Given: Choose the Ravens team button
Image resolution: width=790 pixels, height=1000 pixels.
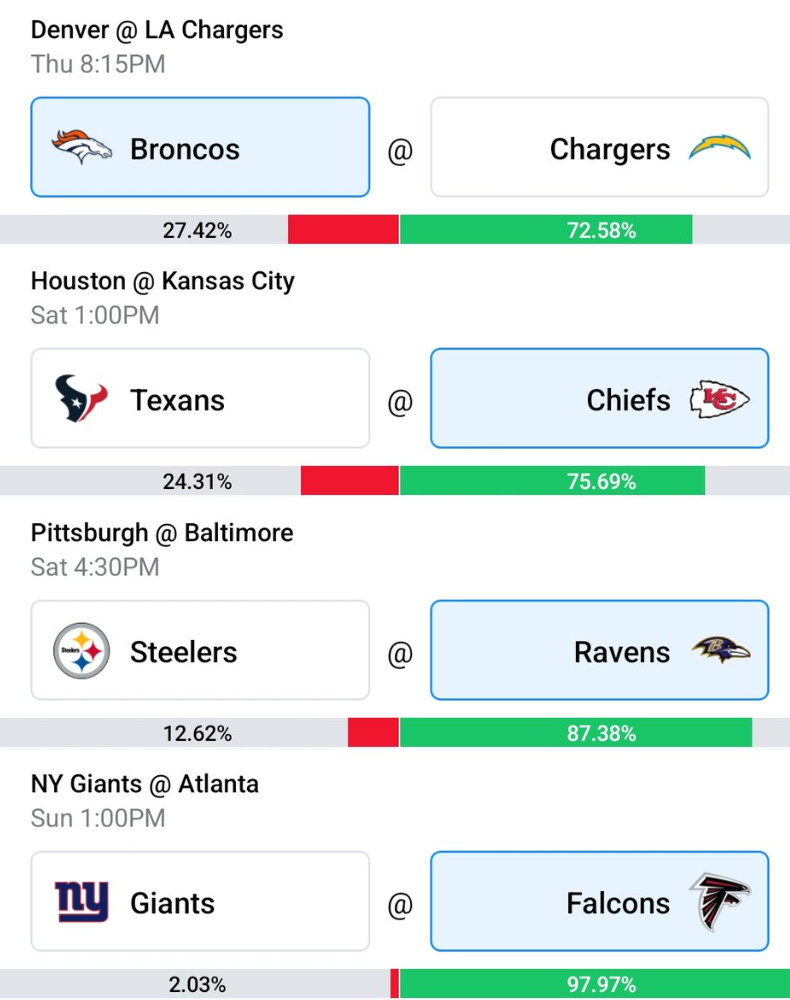Looking at the screenshot, I should (x=599, y=650).
